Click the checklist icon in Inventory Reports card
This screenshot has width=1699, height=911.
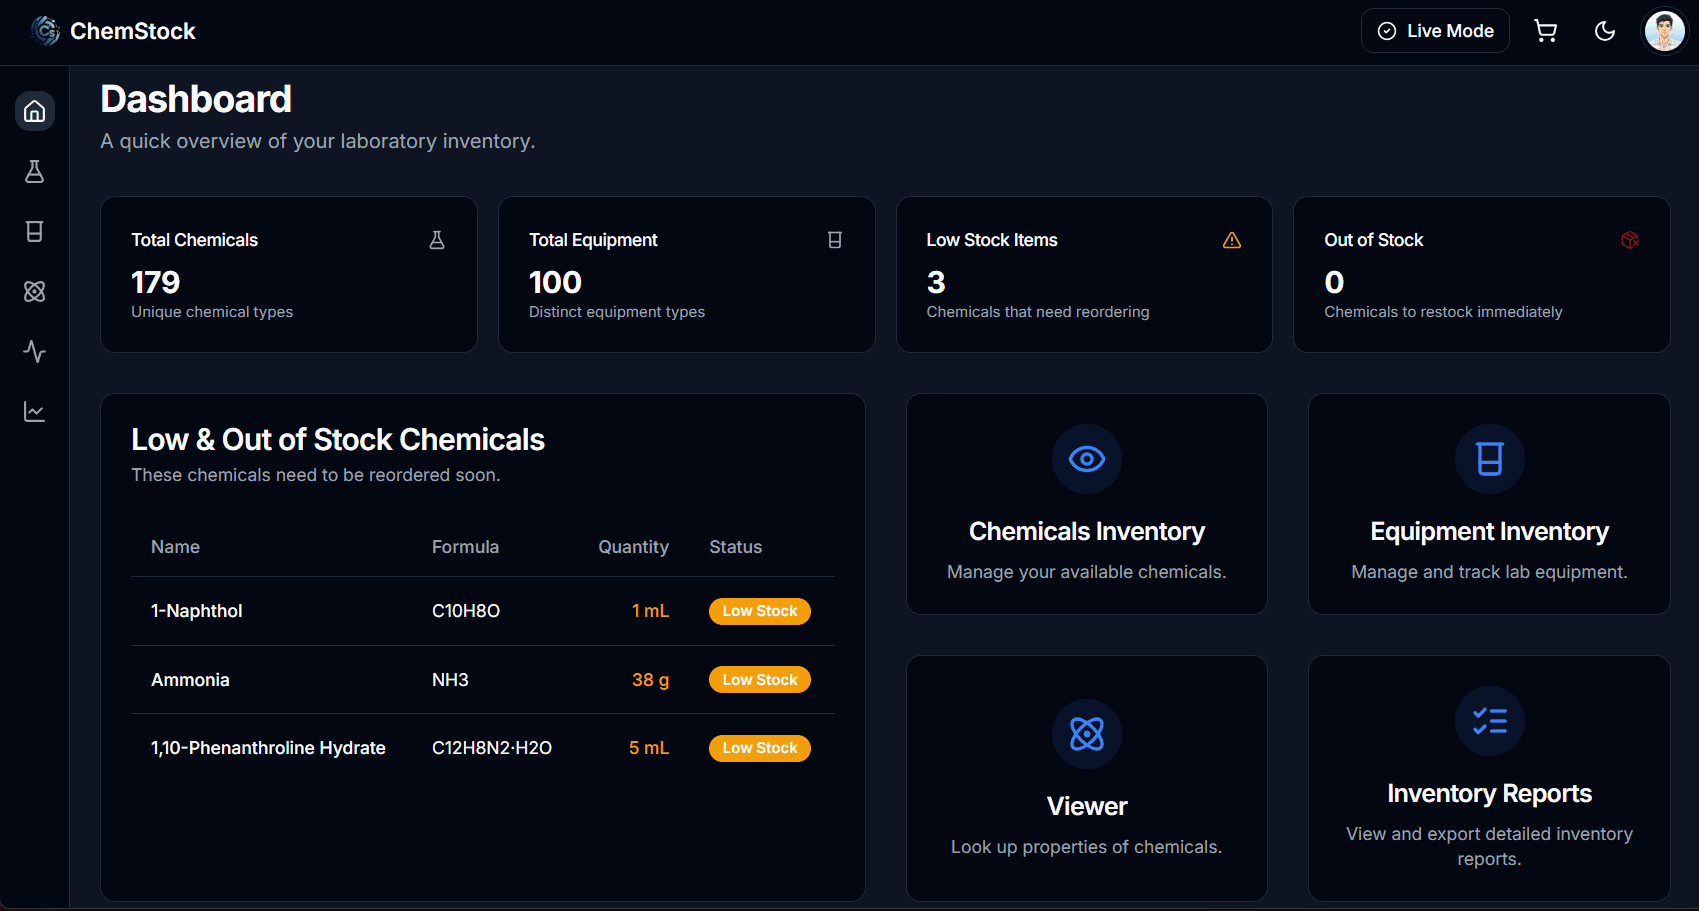1490,721
